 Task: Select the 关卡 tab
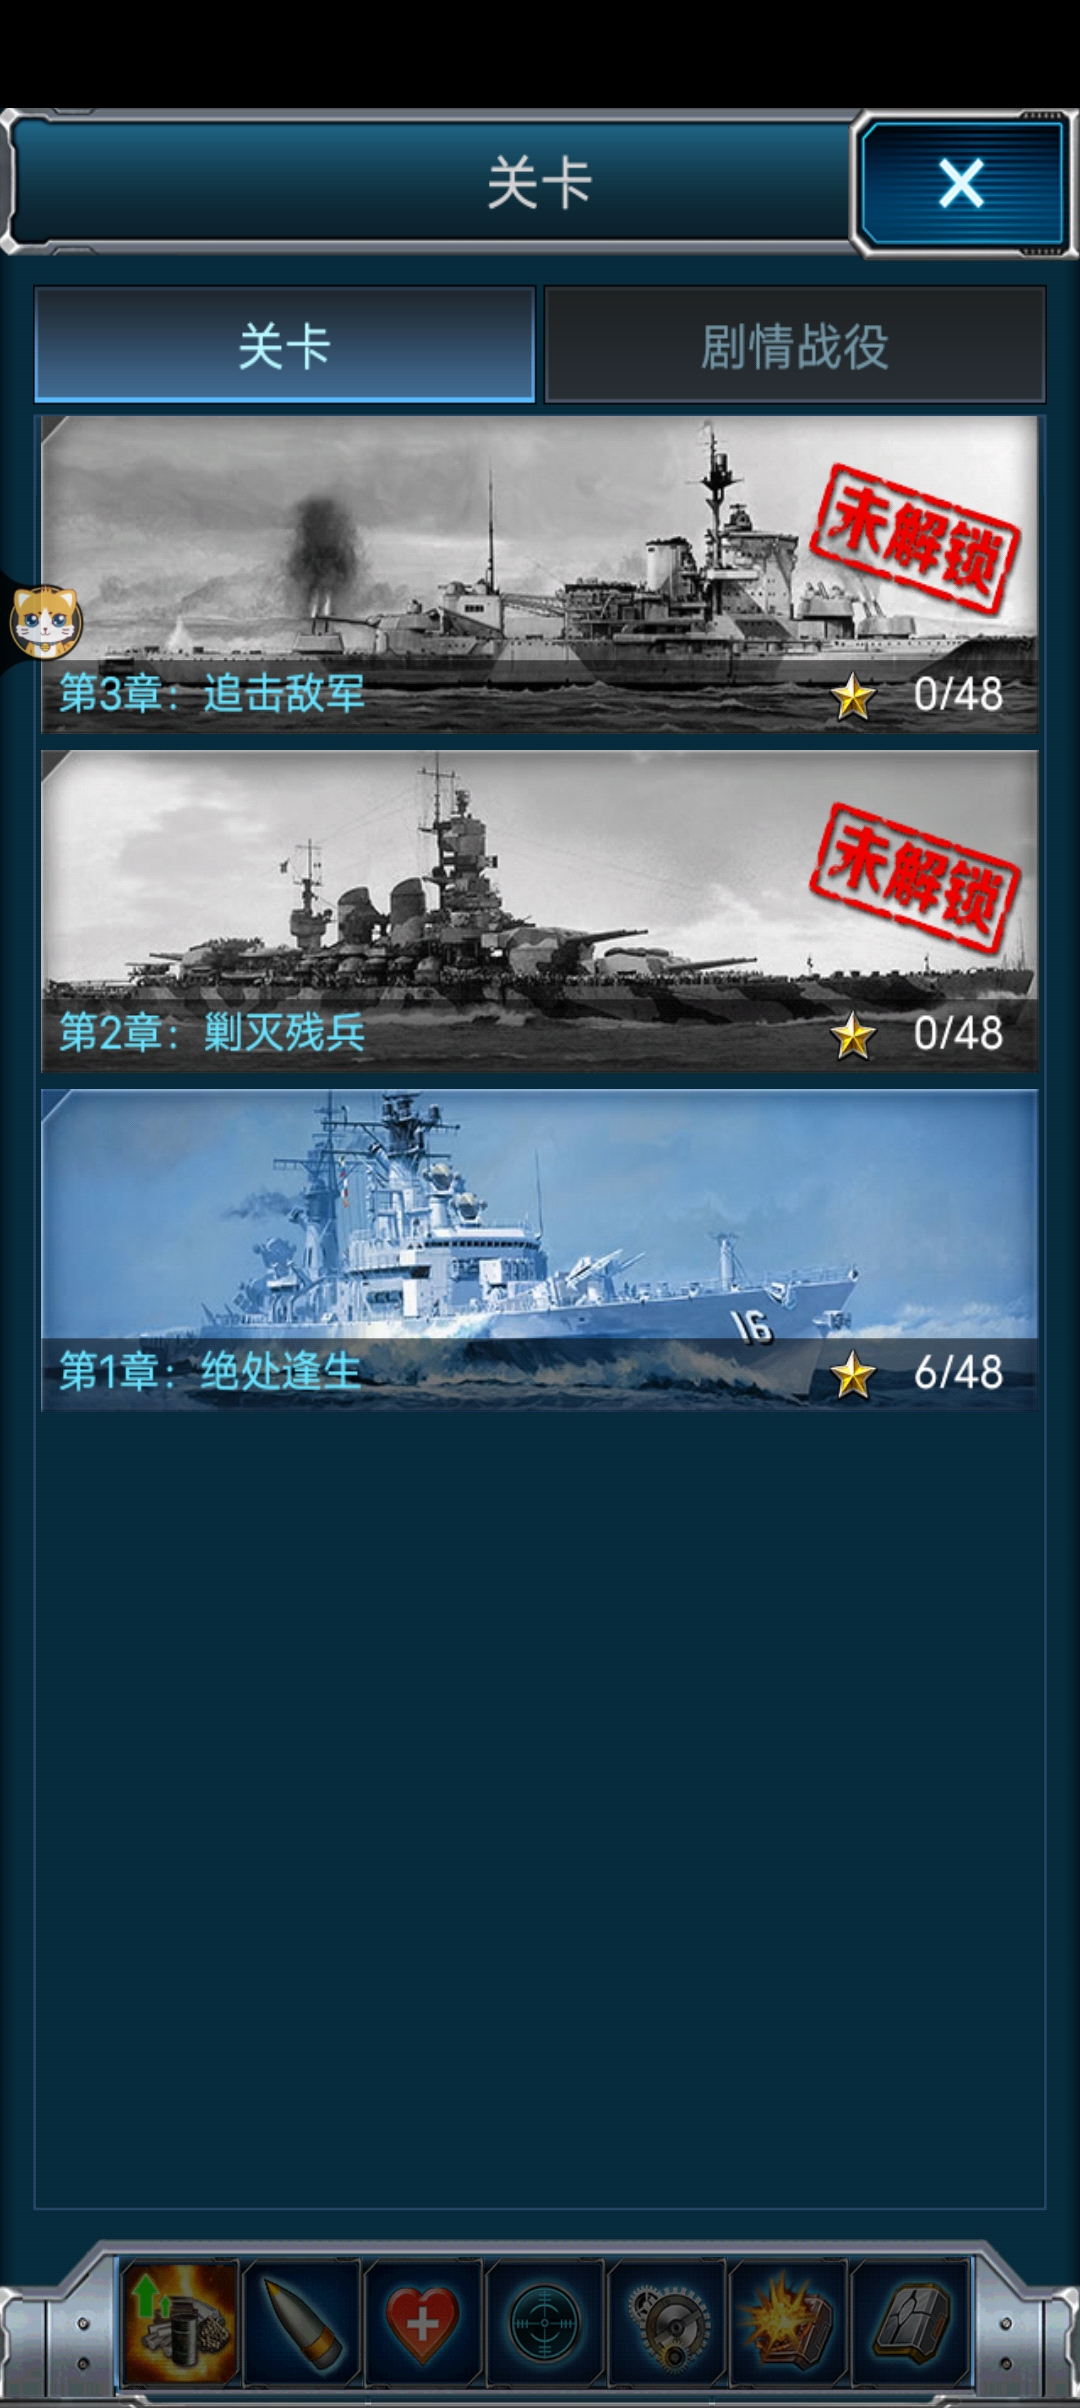tap(285, 345)
